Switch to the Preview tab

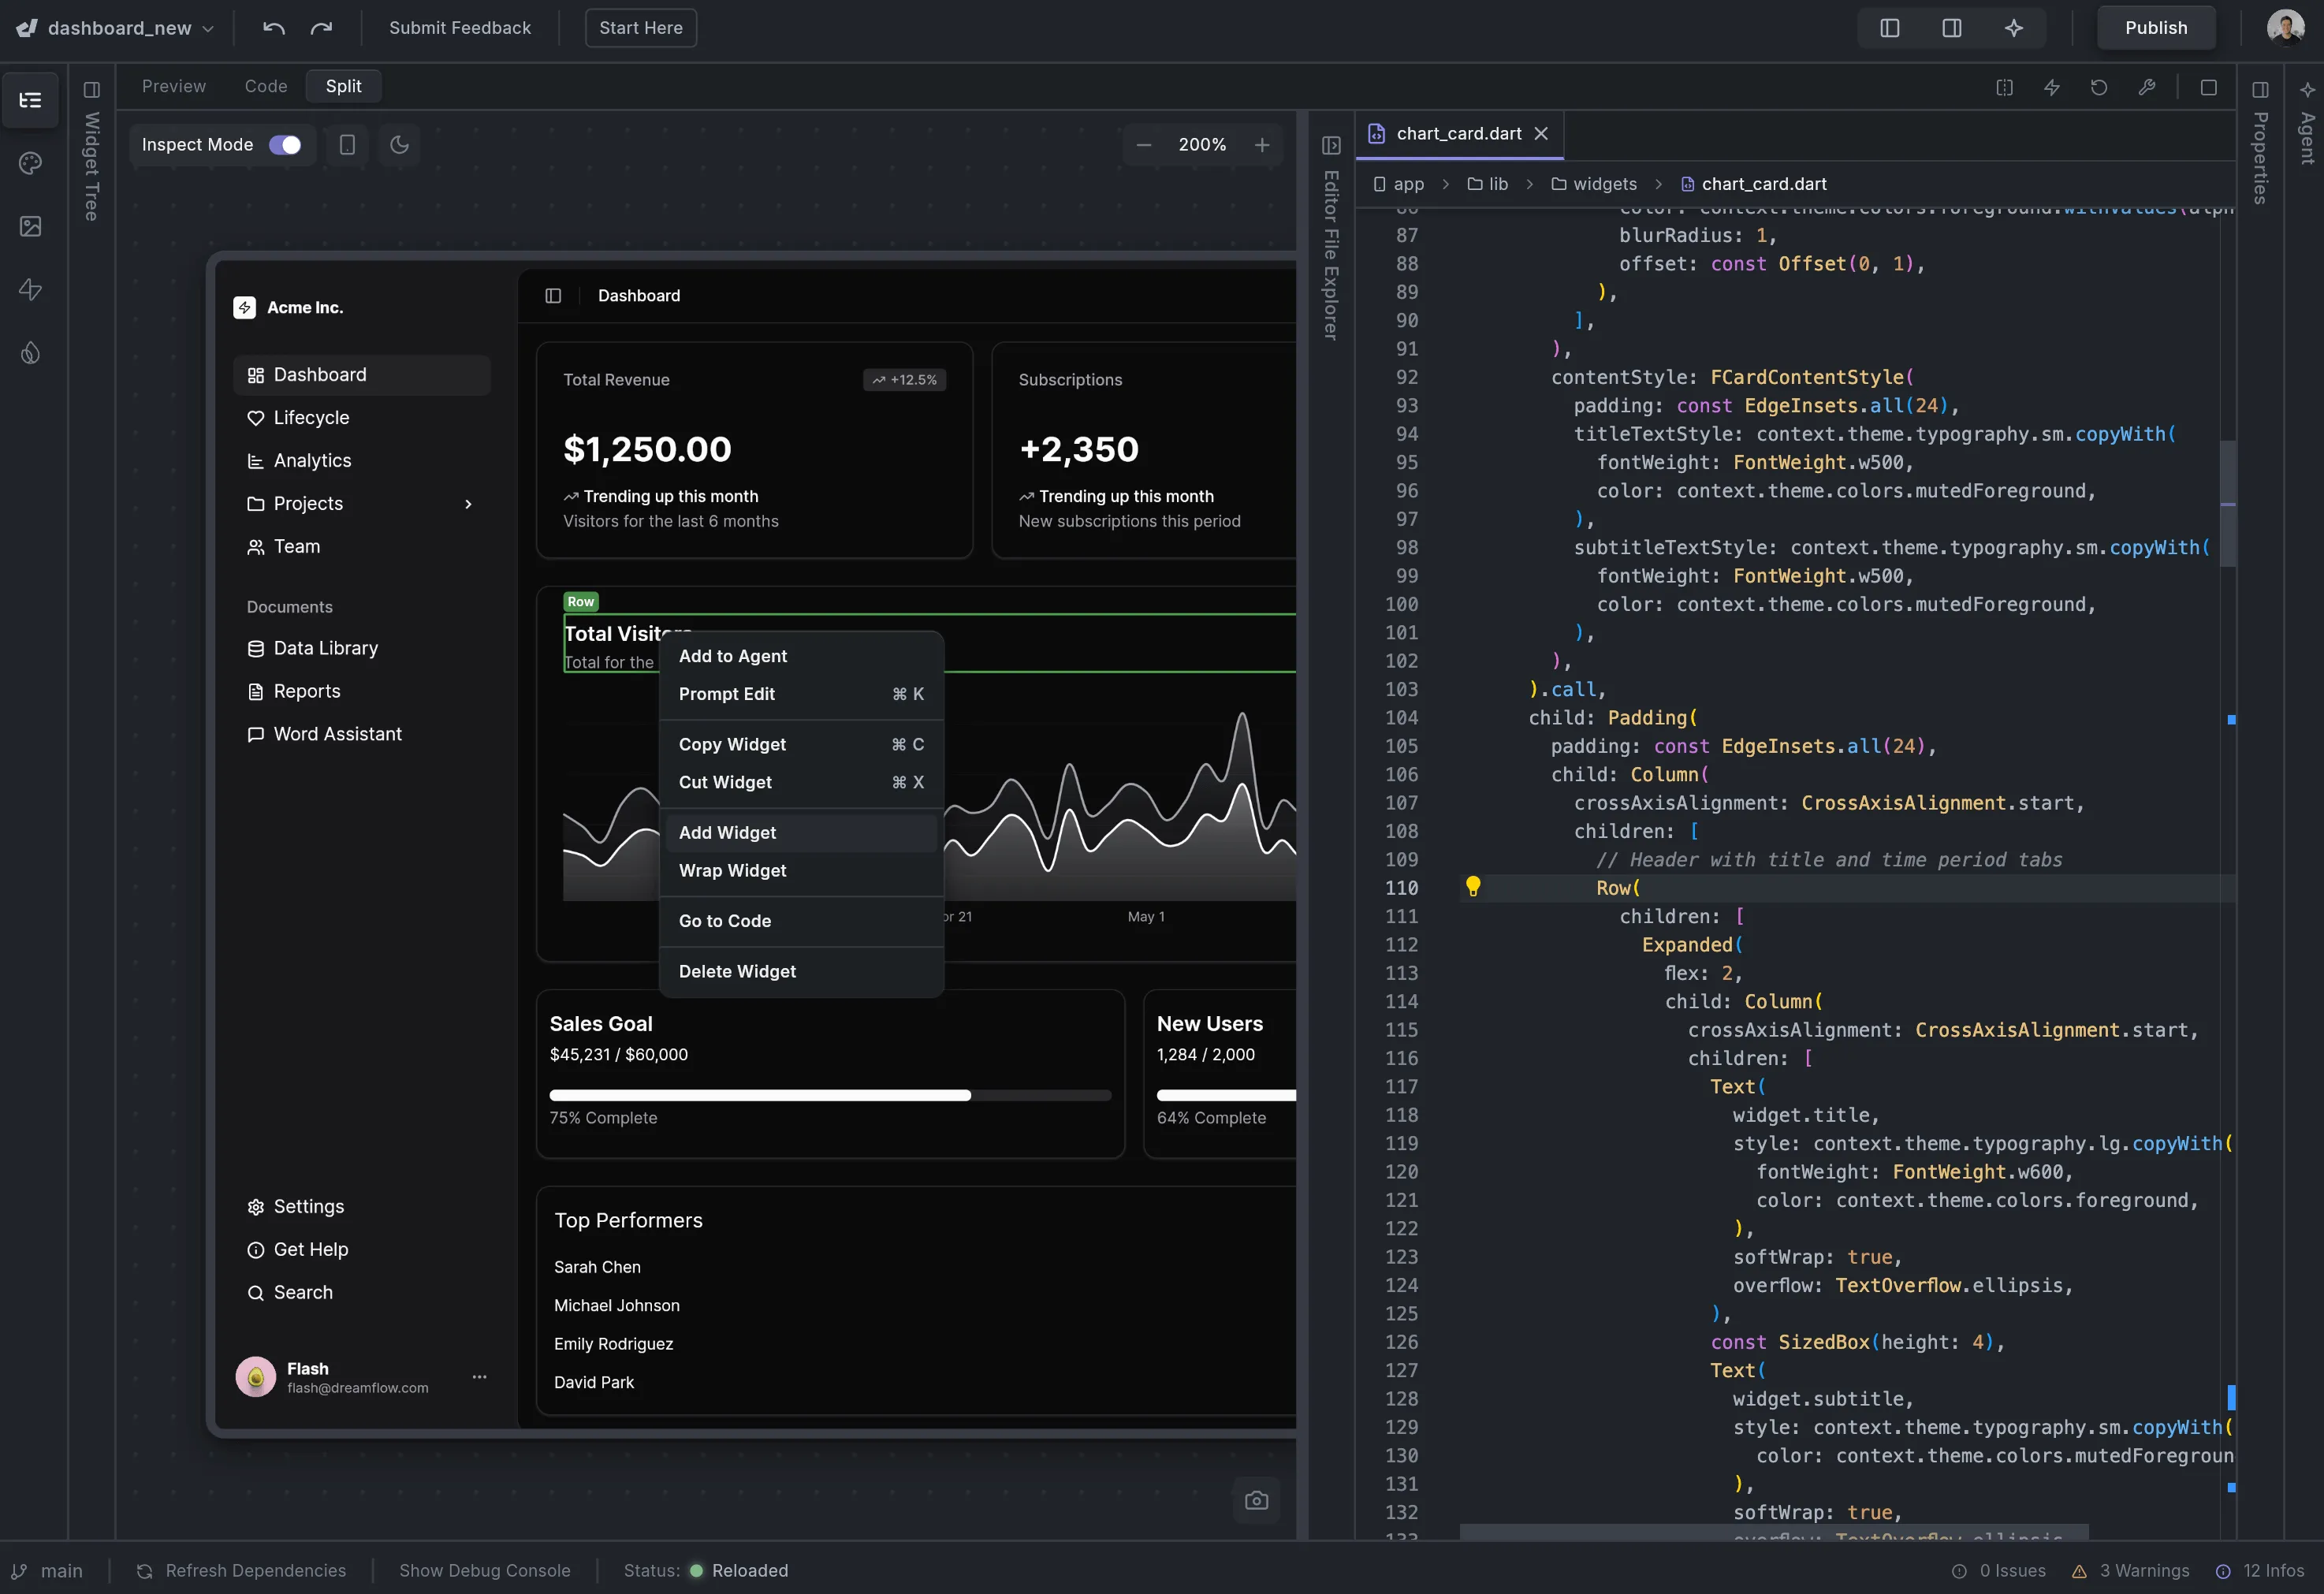174,86
